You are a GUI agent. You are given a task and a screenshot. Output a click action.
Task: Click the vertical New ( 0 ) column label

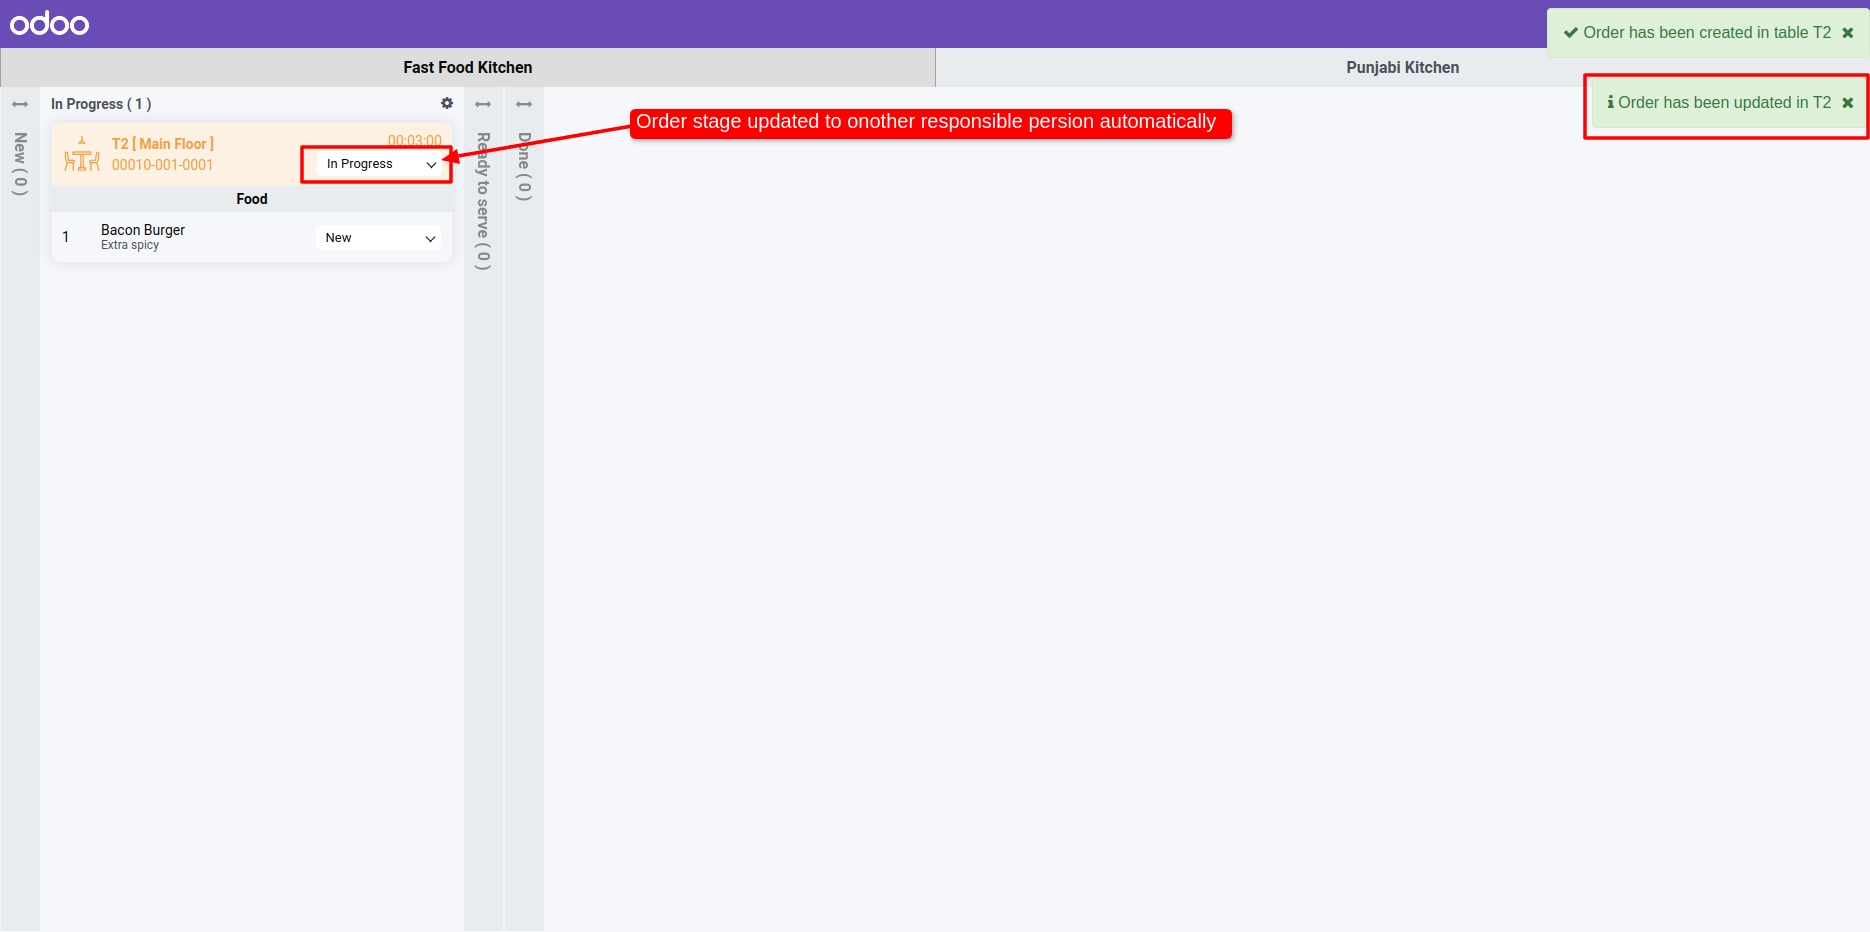tap(20, 164)
